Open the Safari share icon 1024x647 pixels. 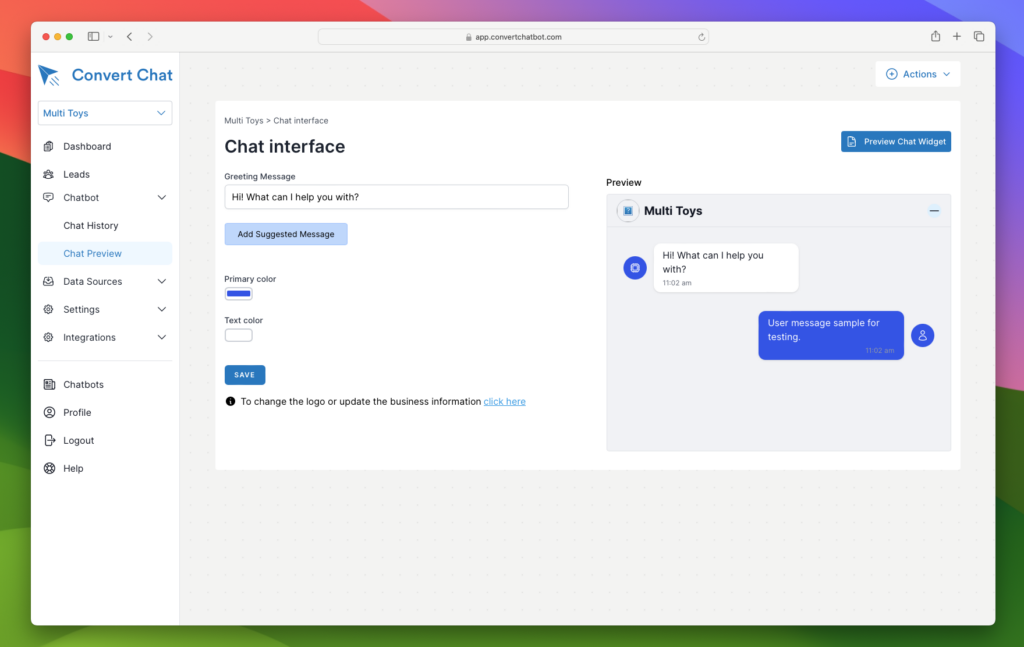point(935,37)
